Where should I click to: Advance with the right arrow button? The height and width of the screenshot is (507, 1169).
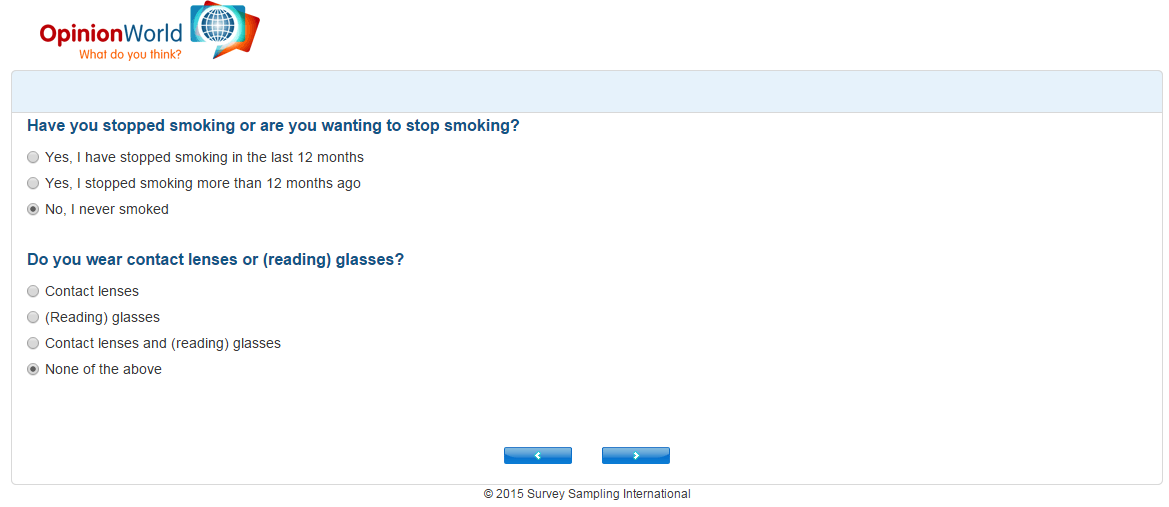tap(636, 456)
